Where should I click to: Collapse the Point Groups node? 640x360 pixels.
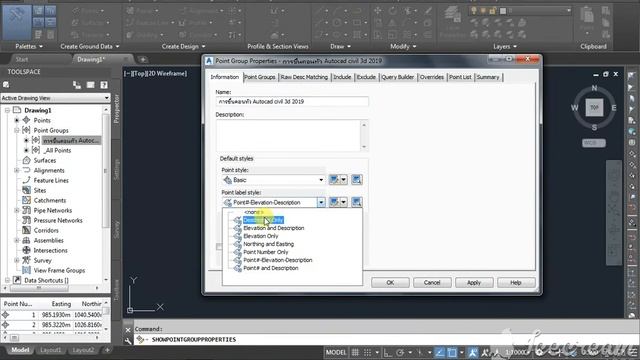coord(17,130)
